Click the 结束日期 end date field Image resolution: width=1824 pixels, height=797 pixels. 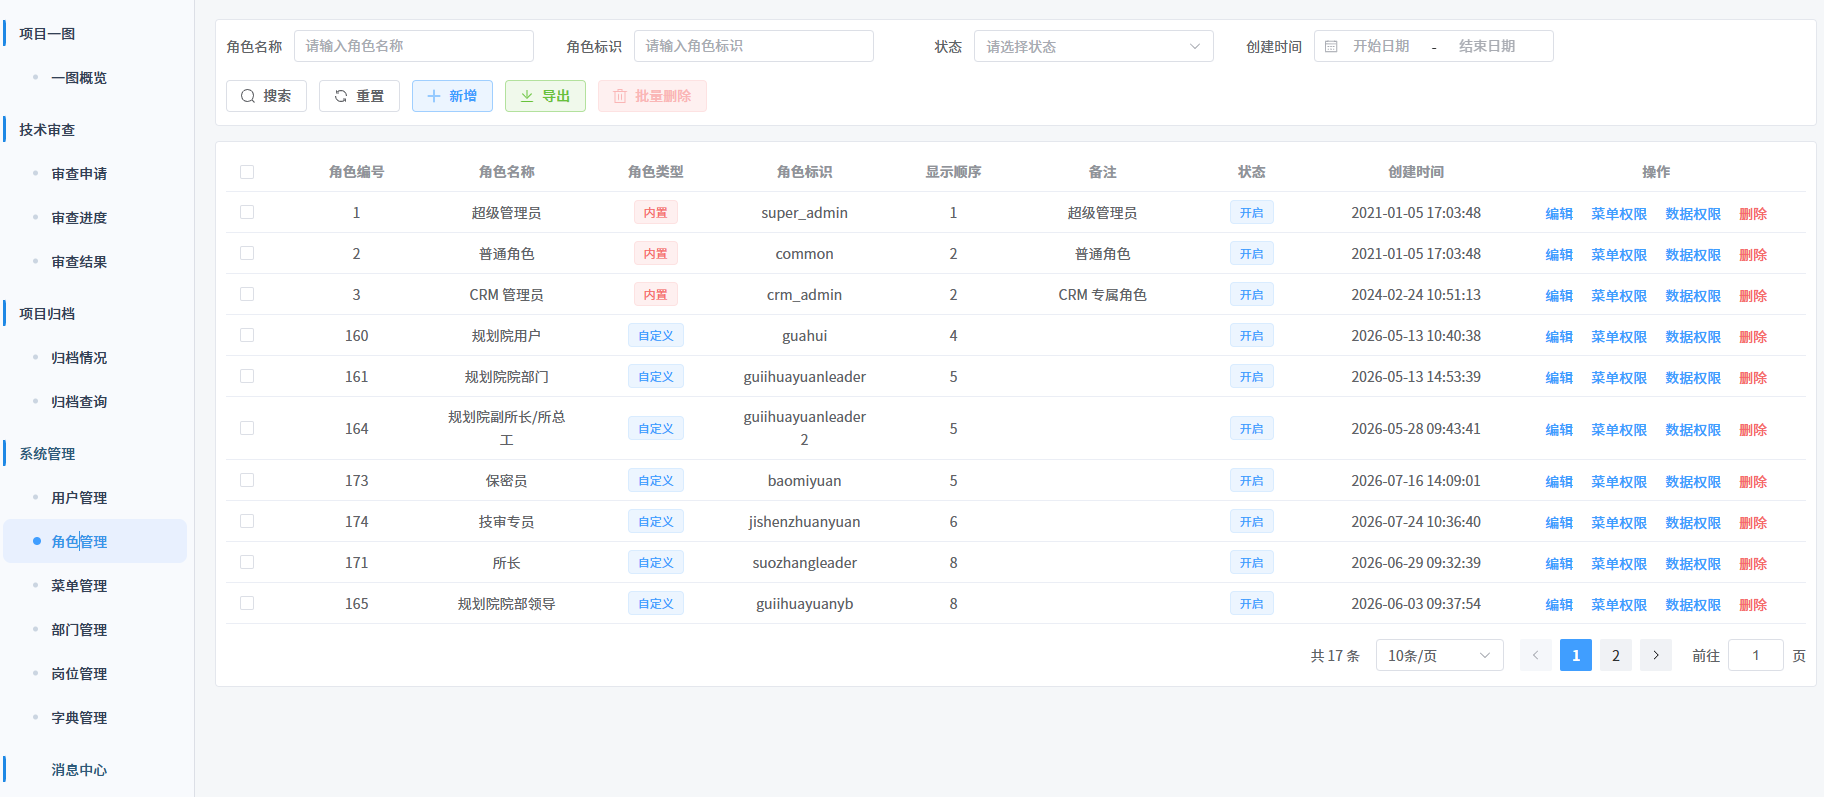click(x=1487, y=46)
